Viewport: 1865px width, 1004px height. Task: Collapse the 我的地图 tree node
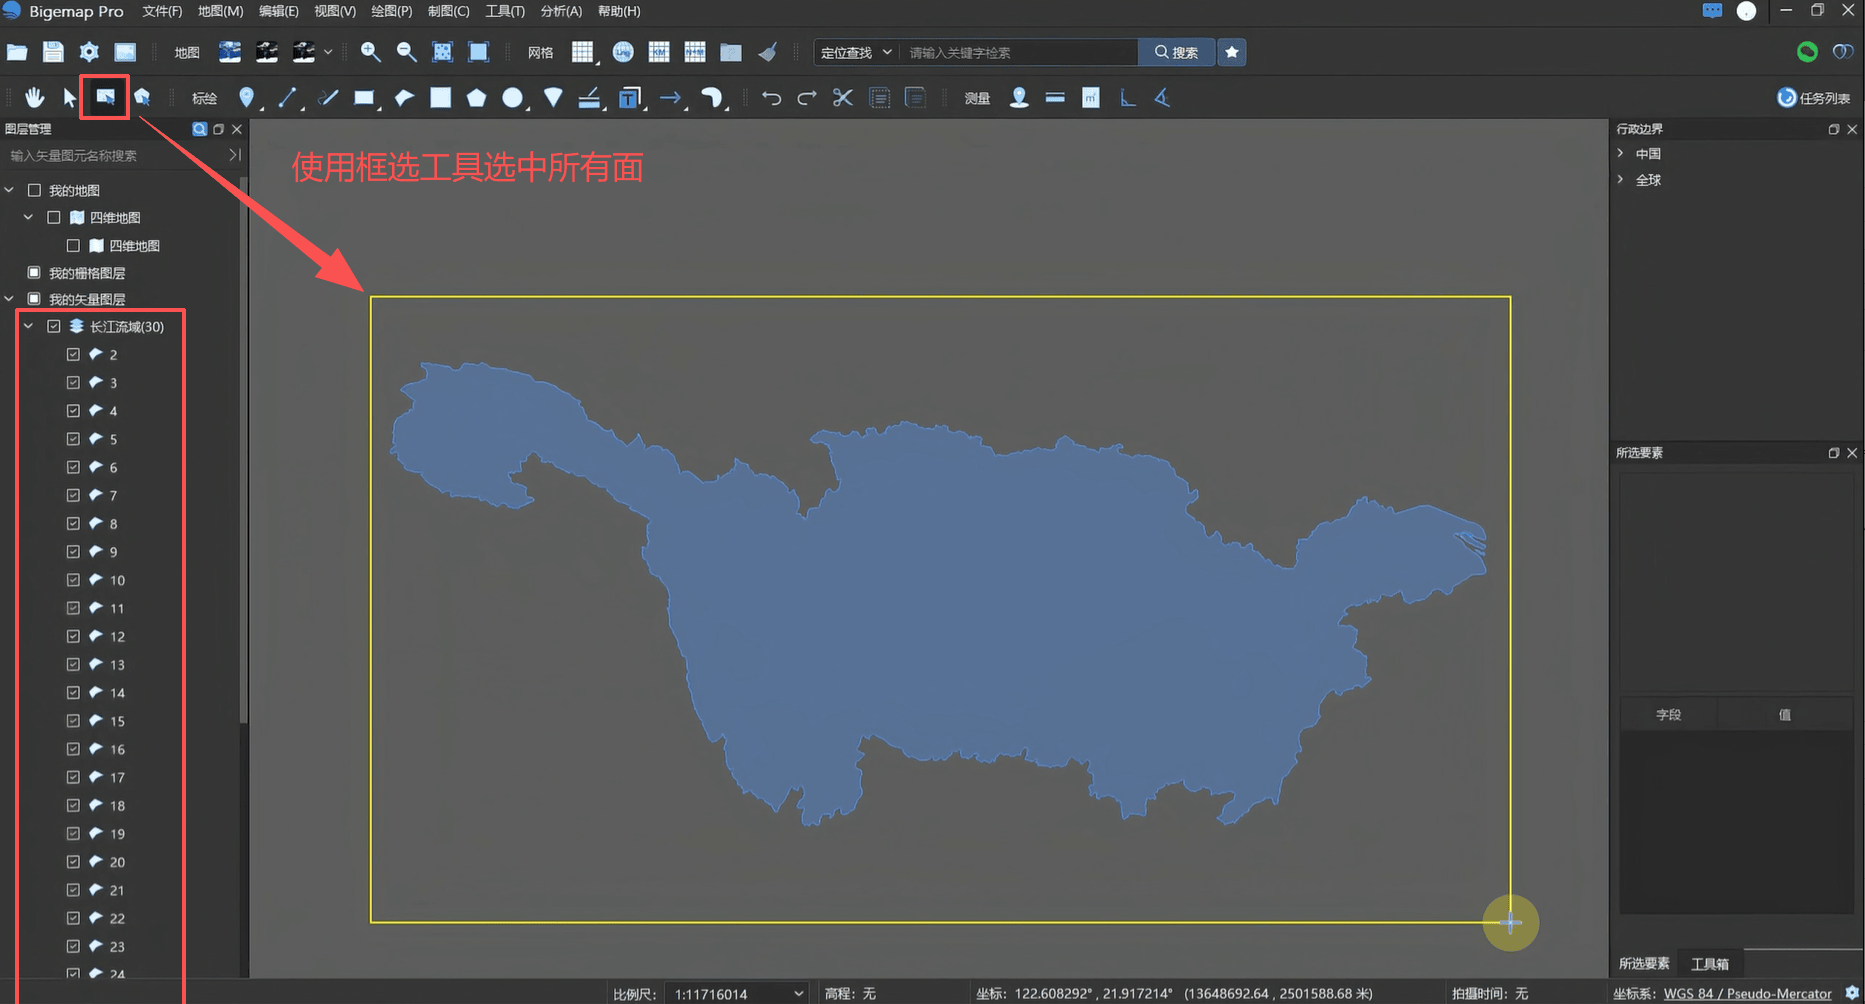(9, 190)
